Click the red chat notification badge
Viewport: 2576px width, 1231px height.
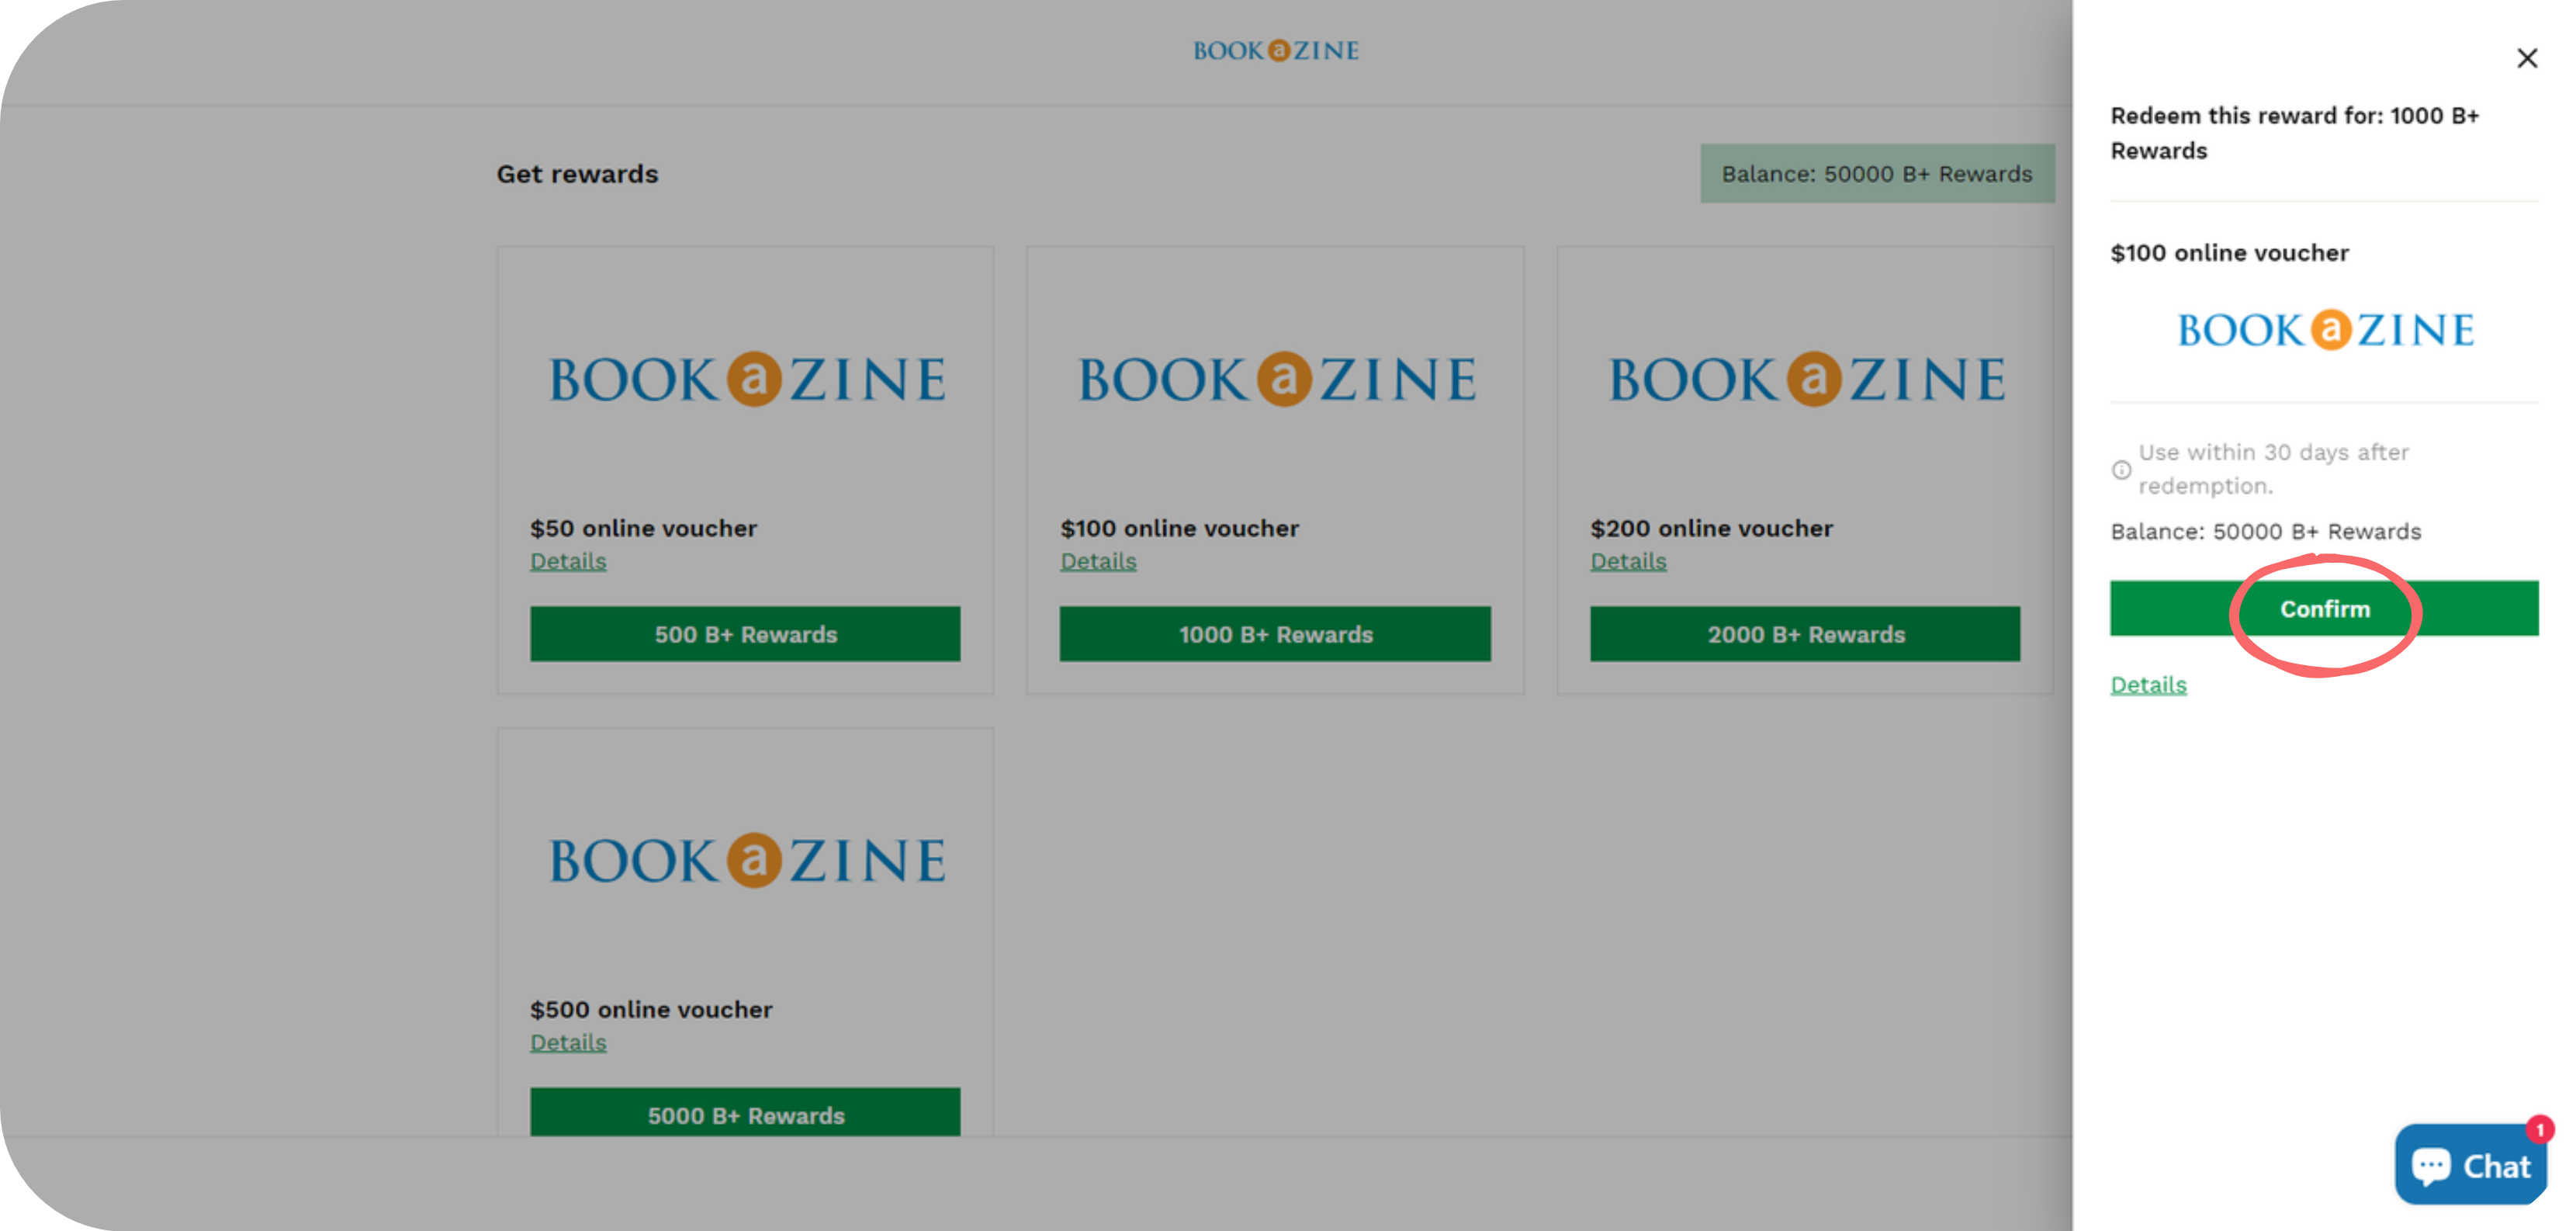(x=2539, y=1130)
